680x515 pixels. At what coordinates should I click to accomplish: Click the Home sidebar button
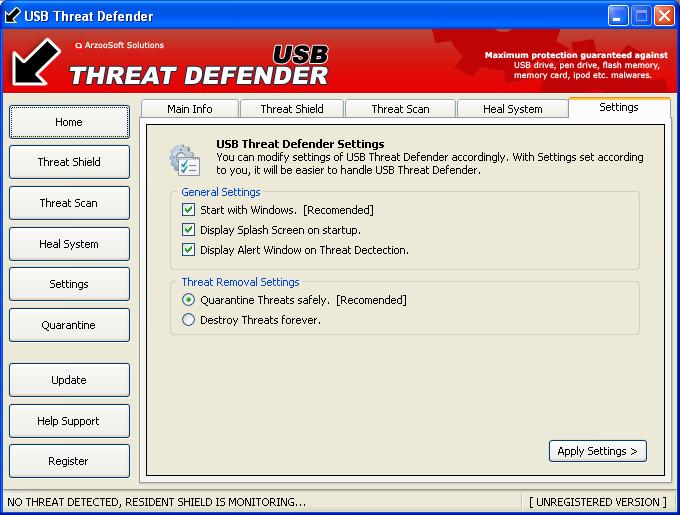click(x=69, y=122)
